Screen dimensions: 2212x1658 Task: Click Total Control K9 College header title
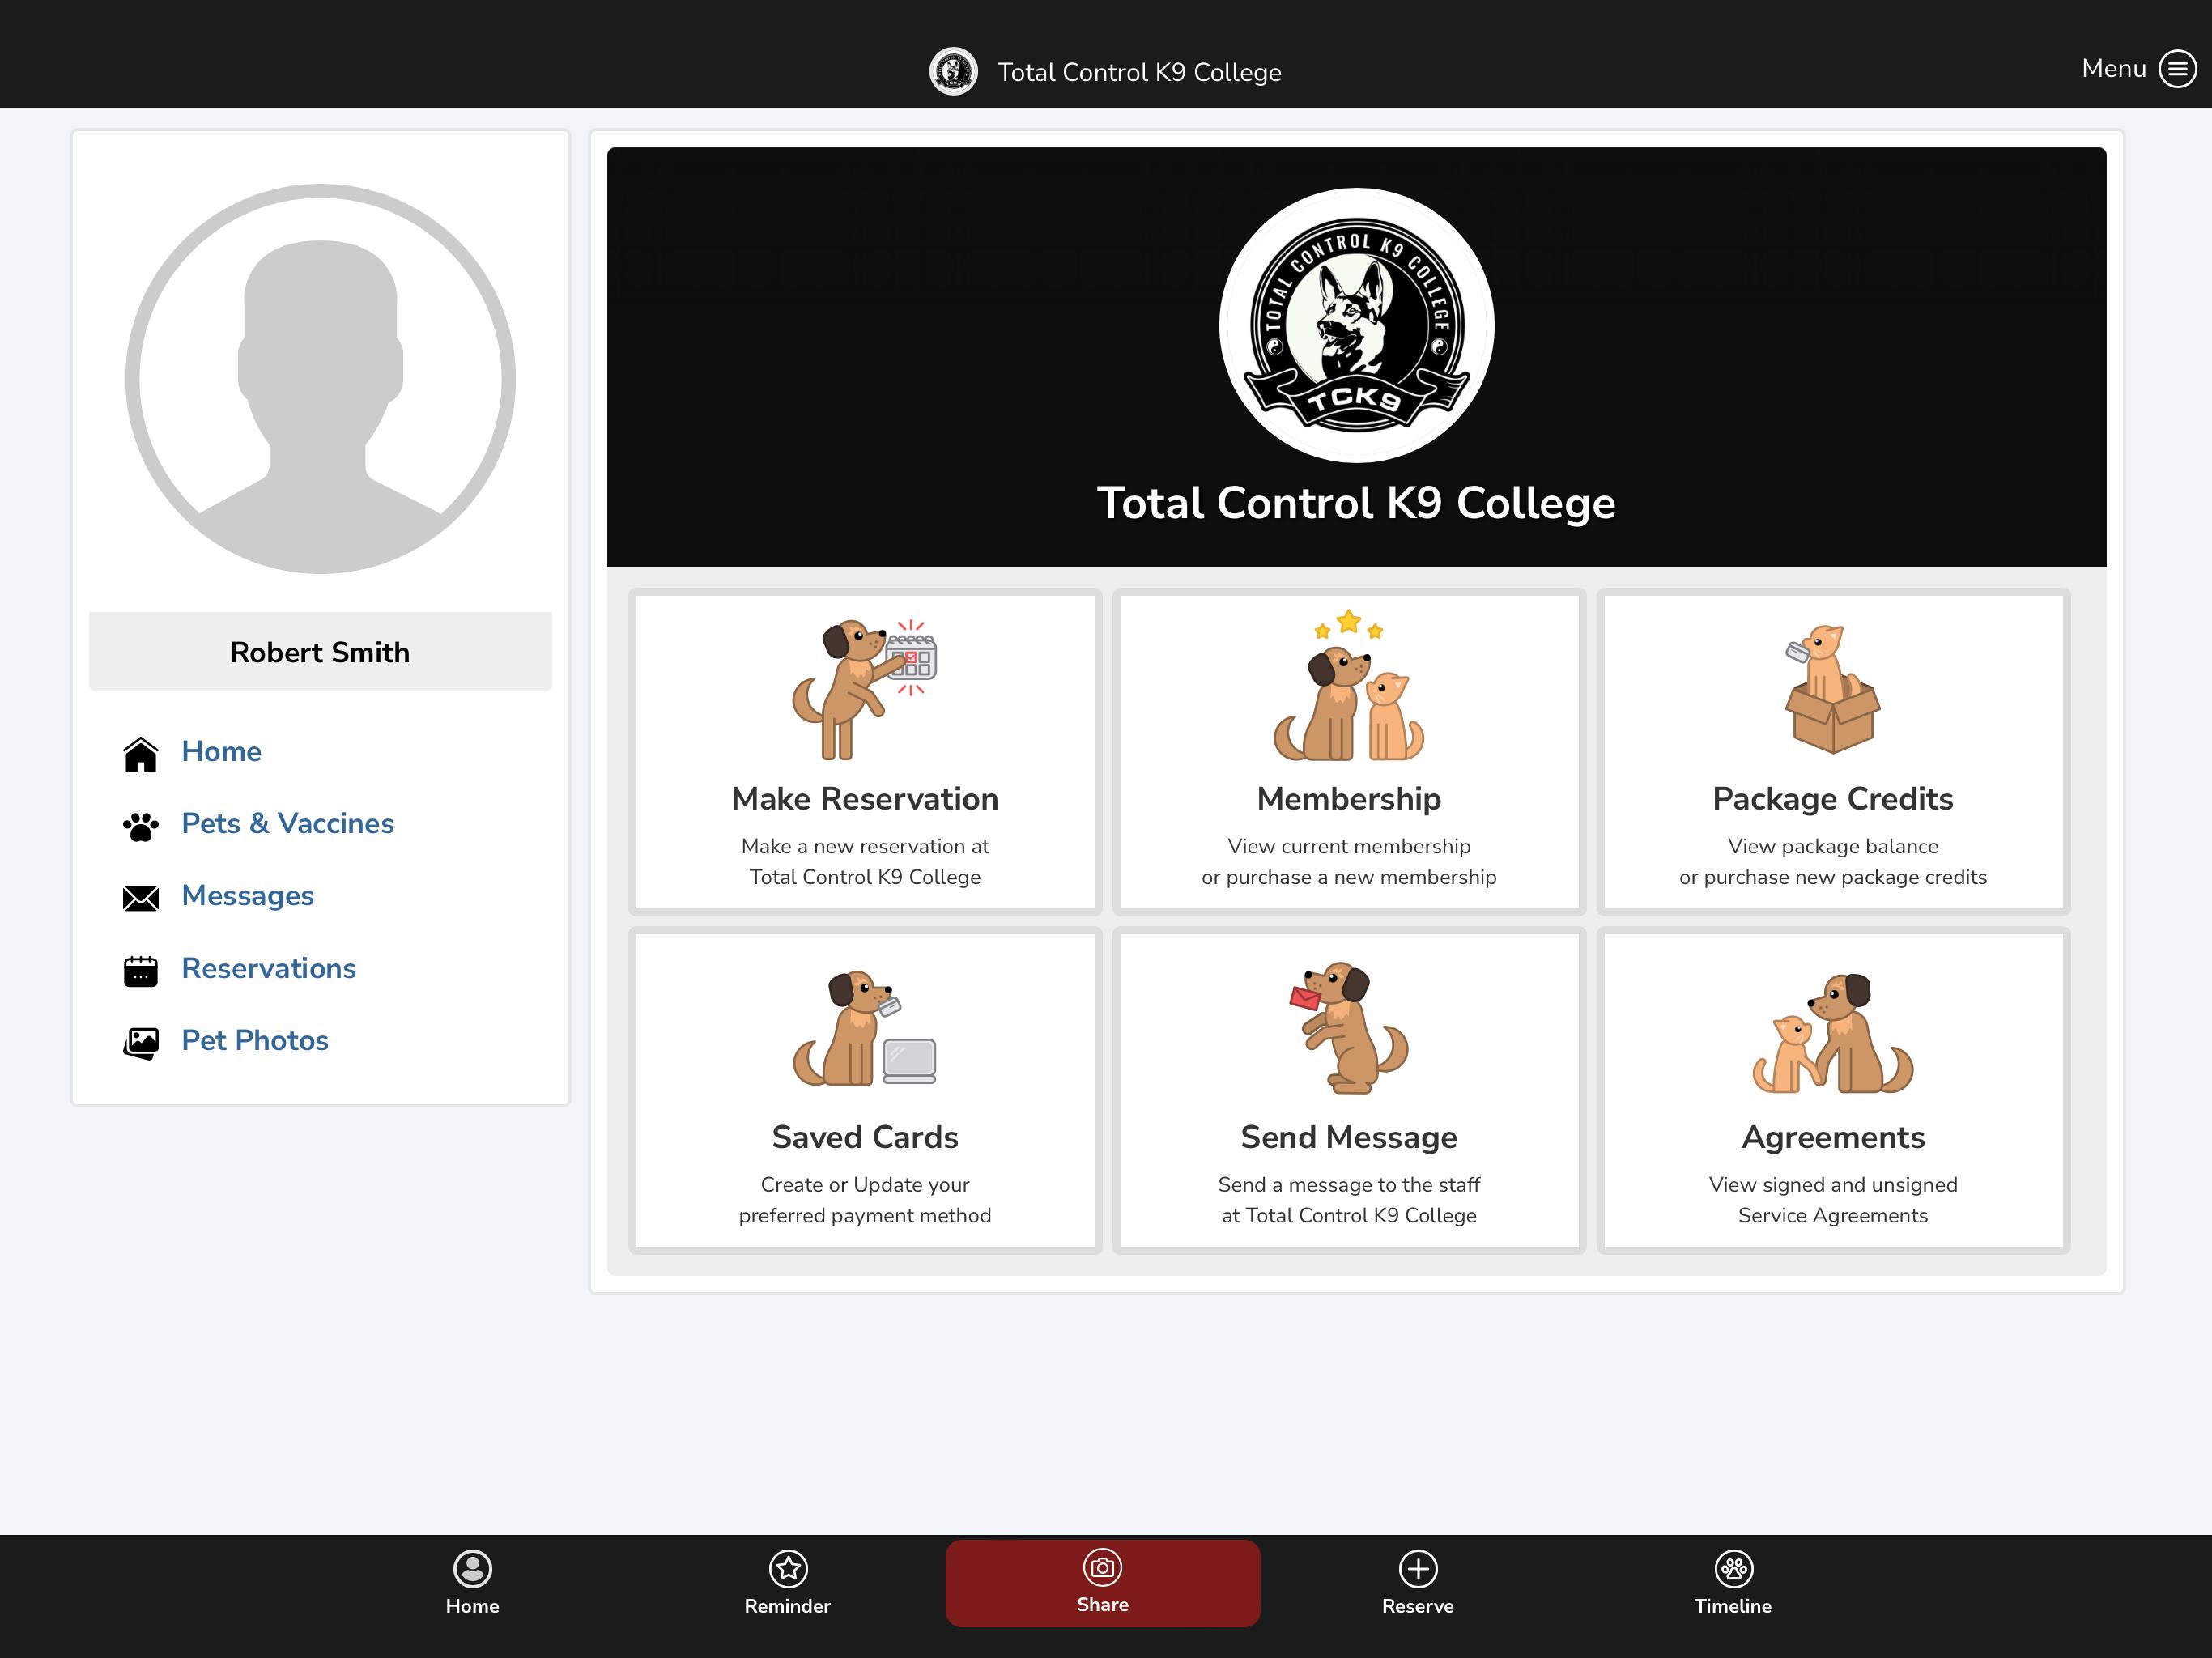[x=1139, y=72]
